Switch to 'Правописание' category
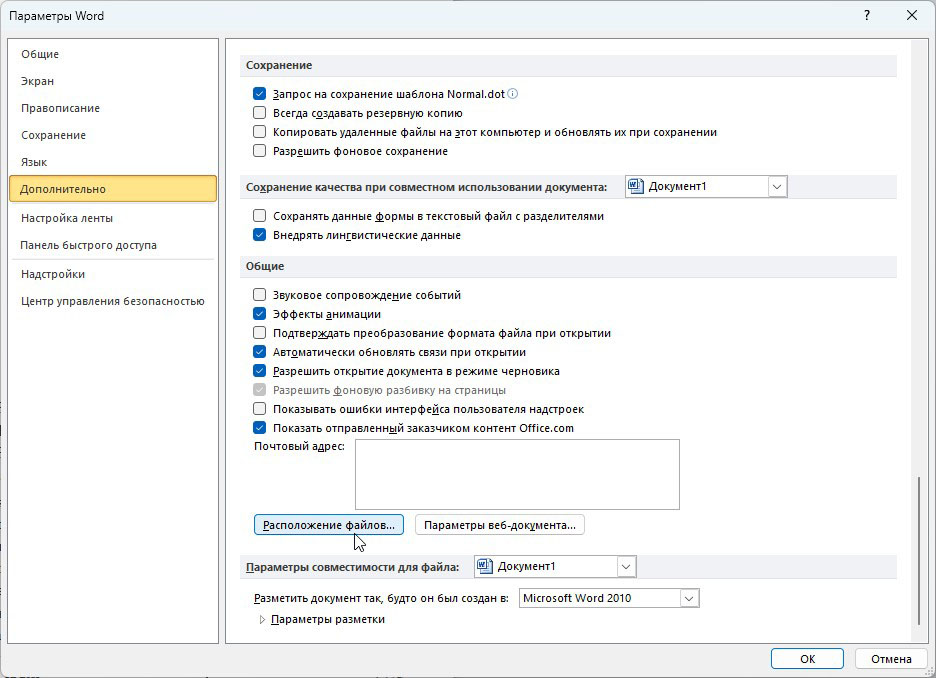936x678 pixels. pyautogui.click(x=60, y=108)
